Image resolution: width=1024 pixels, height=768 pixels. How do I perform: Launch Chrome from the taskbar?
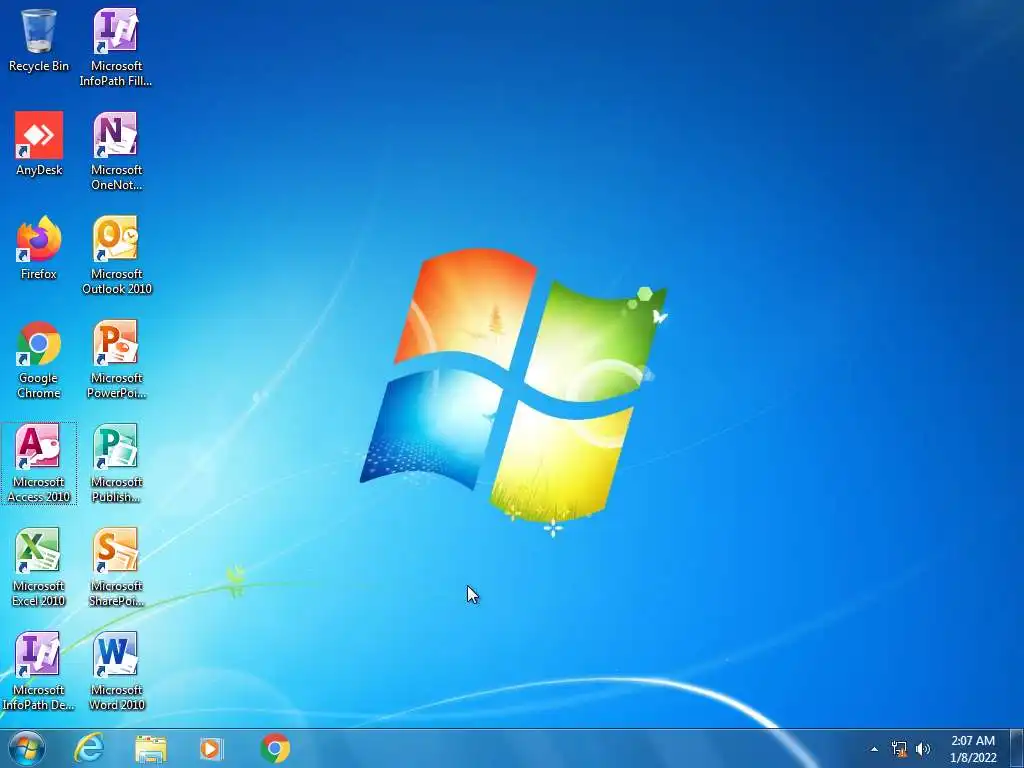(x=275, y=748)
